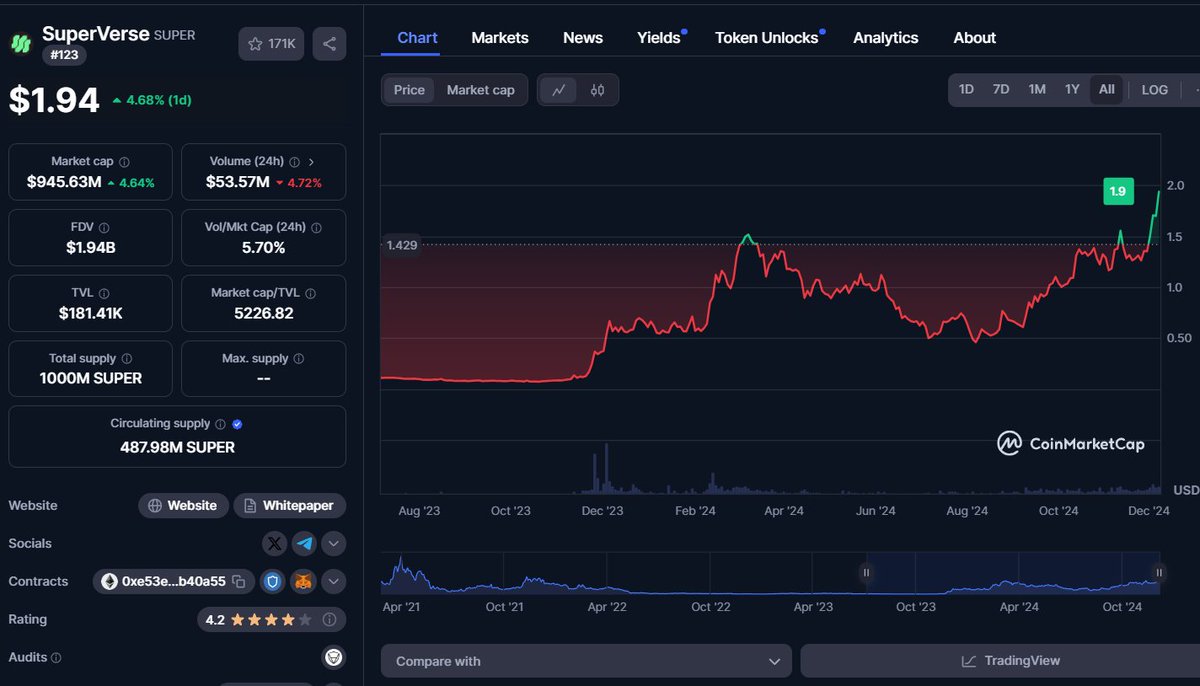Open the News tab
The image size is (1200, 686).
(583, 38)
